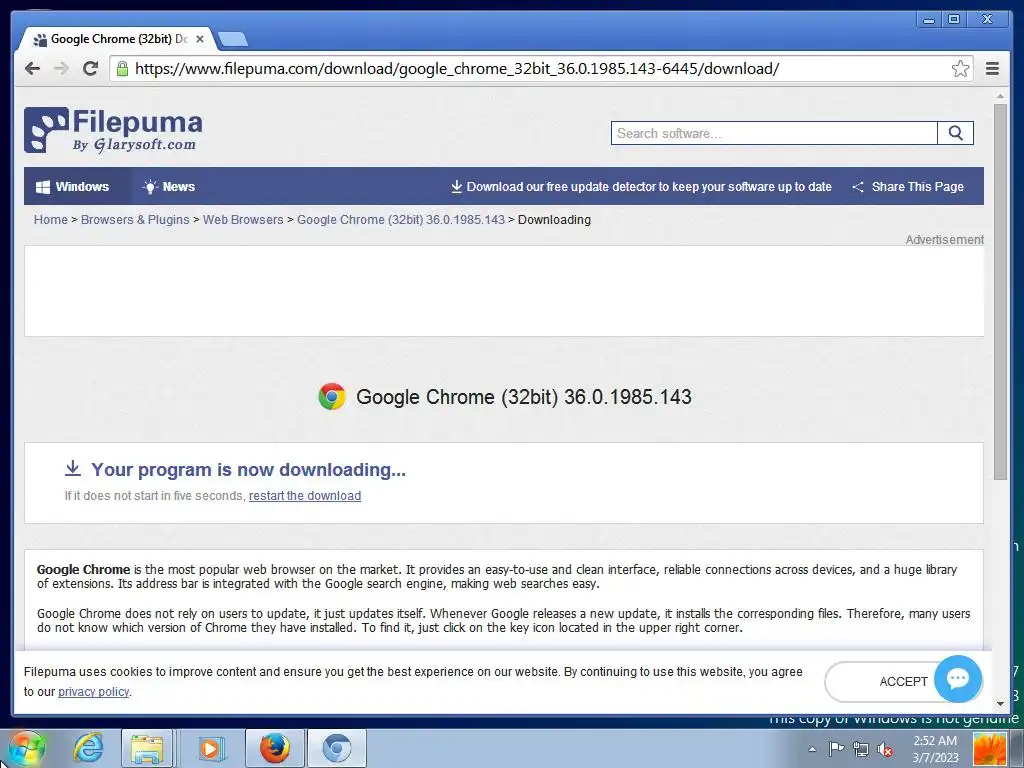Click the Google Chrome logo beside the title
The width and height of the screenshot is (1024, 768).
[332, 396]
